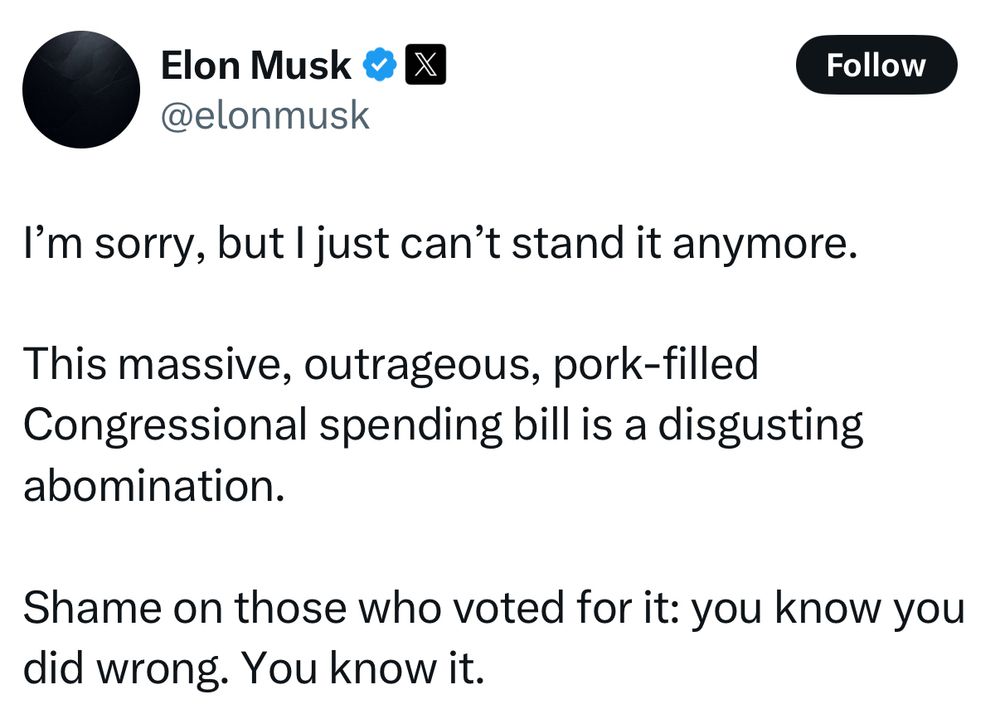Viewport: 1000px width, 719px height.
Task: Open the "Elon Musk" display name
Action: pyautogui.click(x=256, y=65)
